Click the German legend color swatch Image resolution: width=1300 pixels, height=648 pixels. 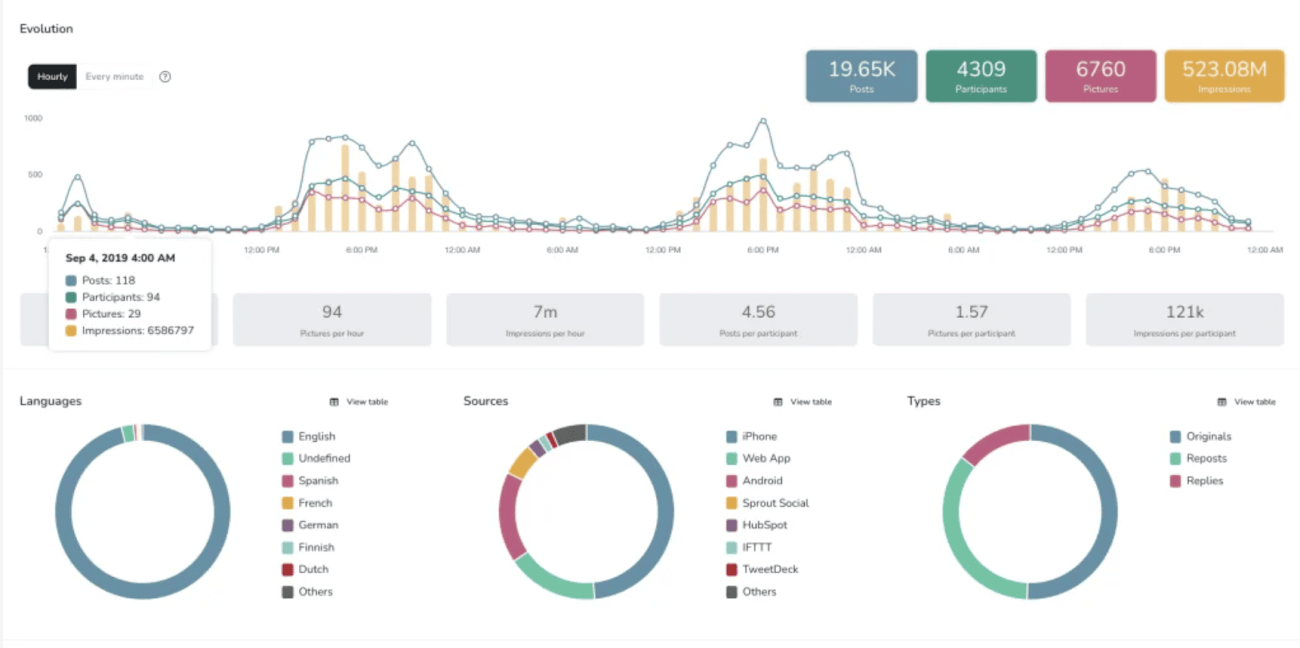[288, 525]
